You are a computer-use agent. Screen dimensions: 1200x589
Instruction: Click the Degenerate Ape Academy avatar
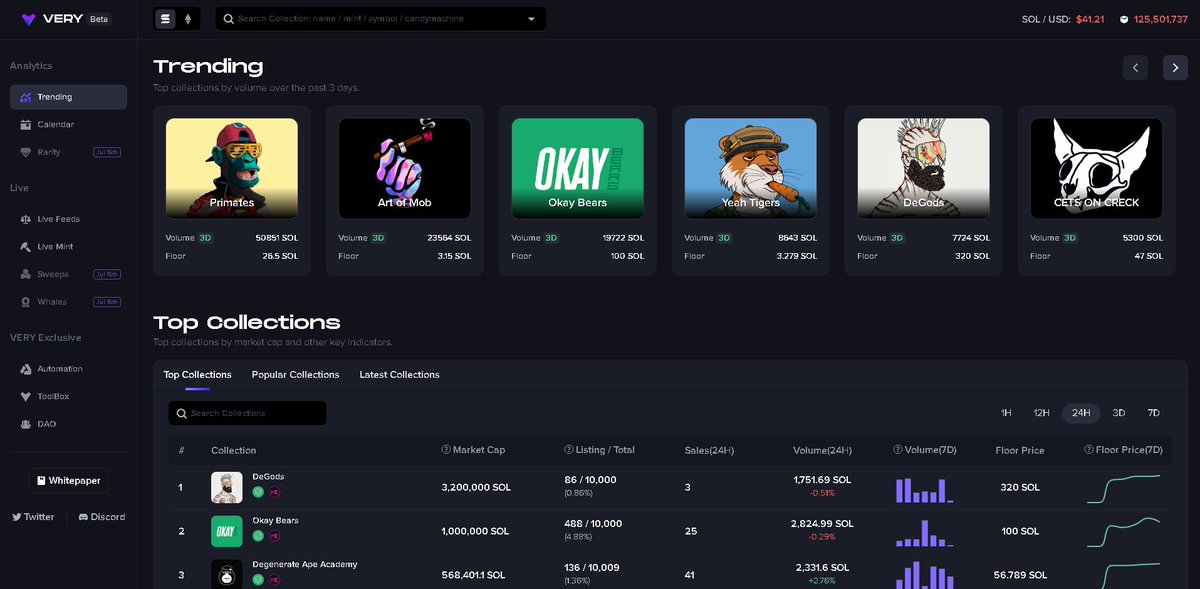[226, 574]
